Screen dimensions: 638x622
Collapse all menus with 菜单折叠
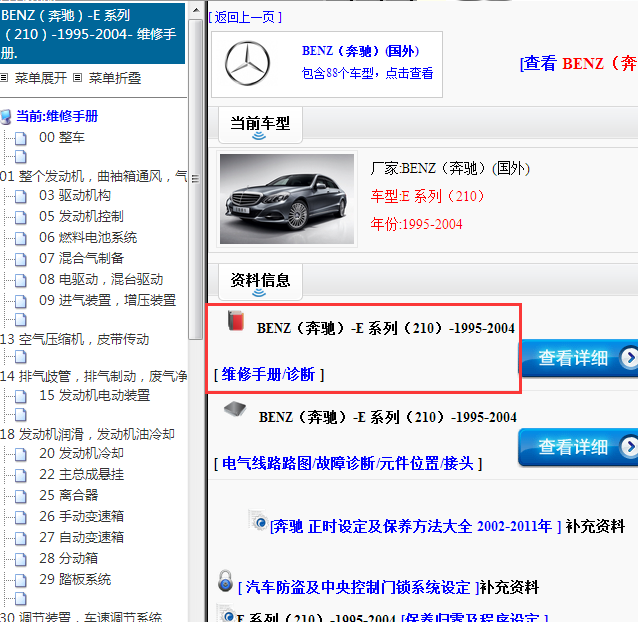tap(115, 78)
